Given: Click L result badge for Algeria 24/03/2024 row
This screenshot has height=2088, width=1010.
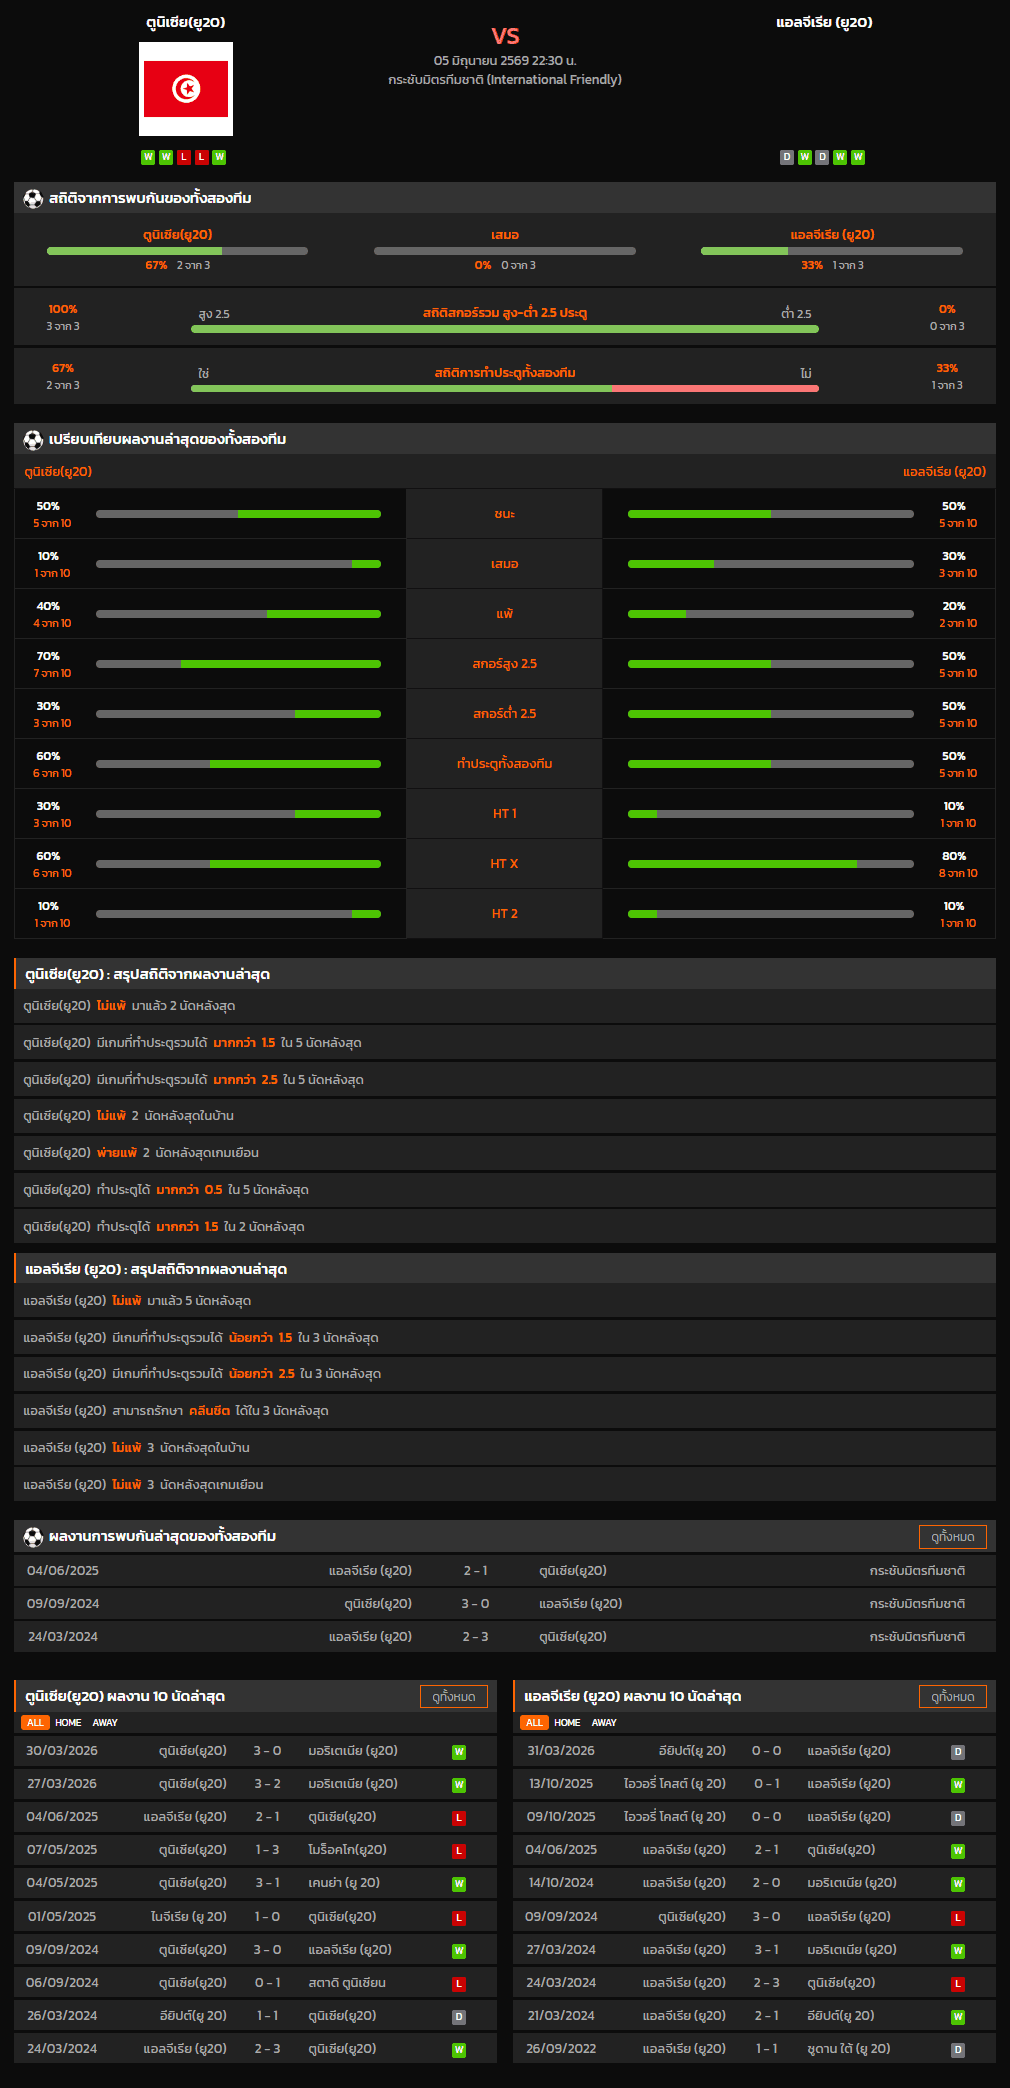Looking at the screenshot, I should (x=958, y=1983).
